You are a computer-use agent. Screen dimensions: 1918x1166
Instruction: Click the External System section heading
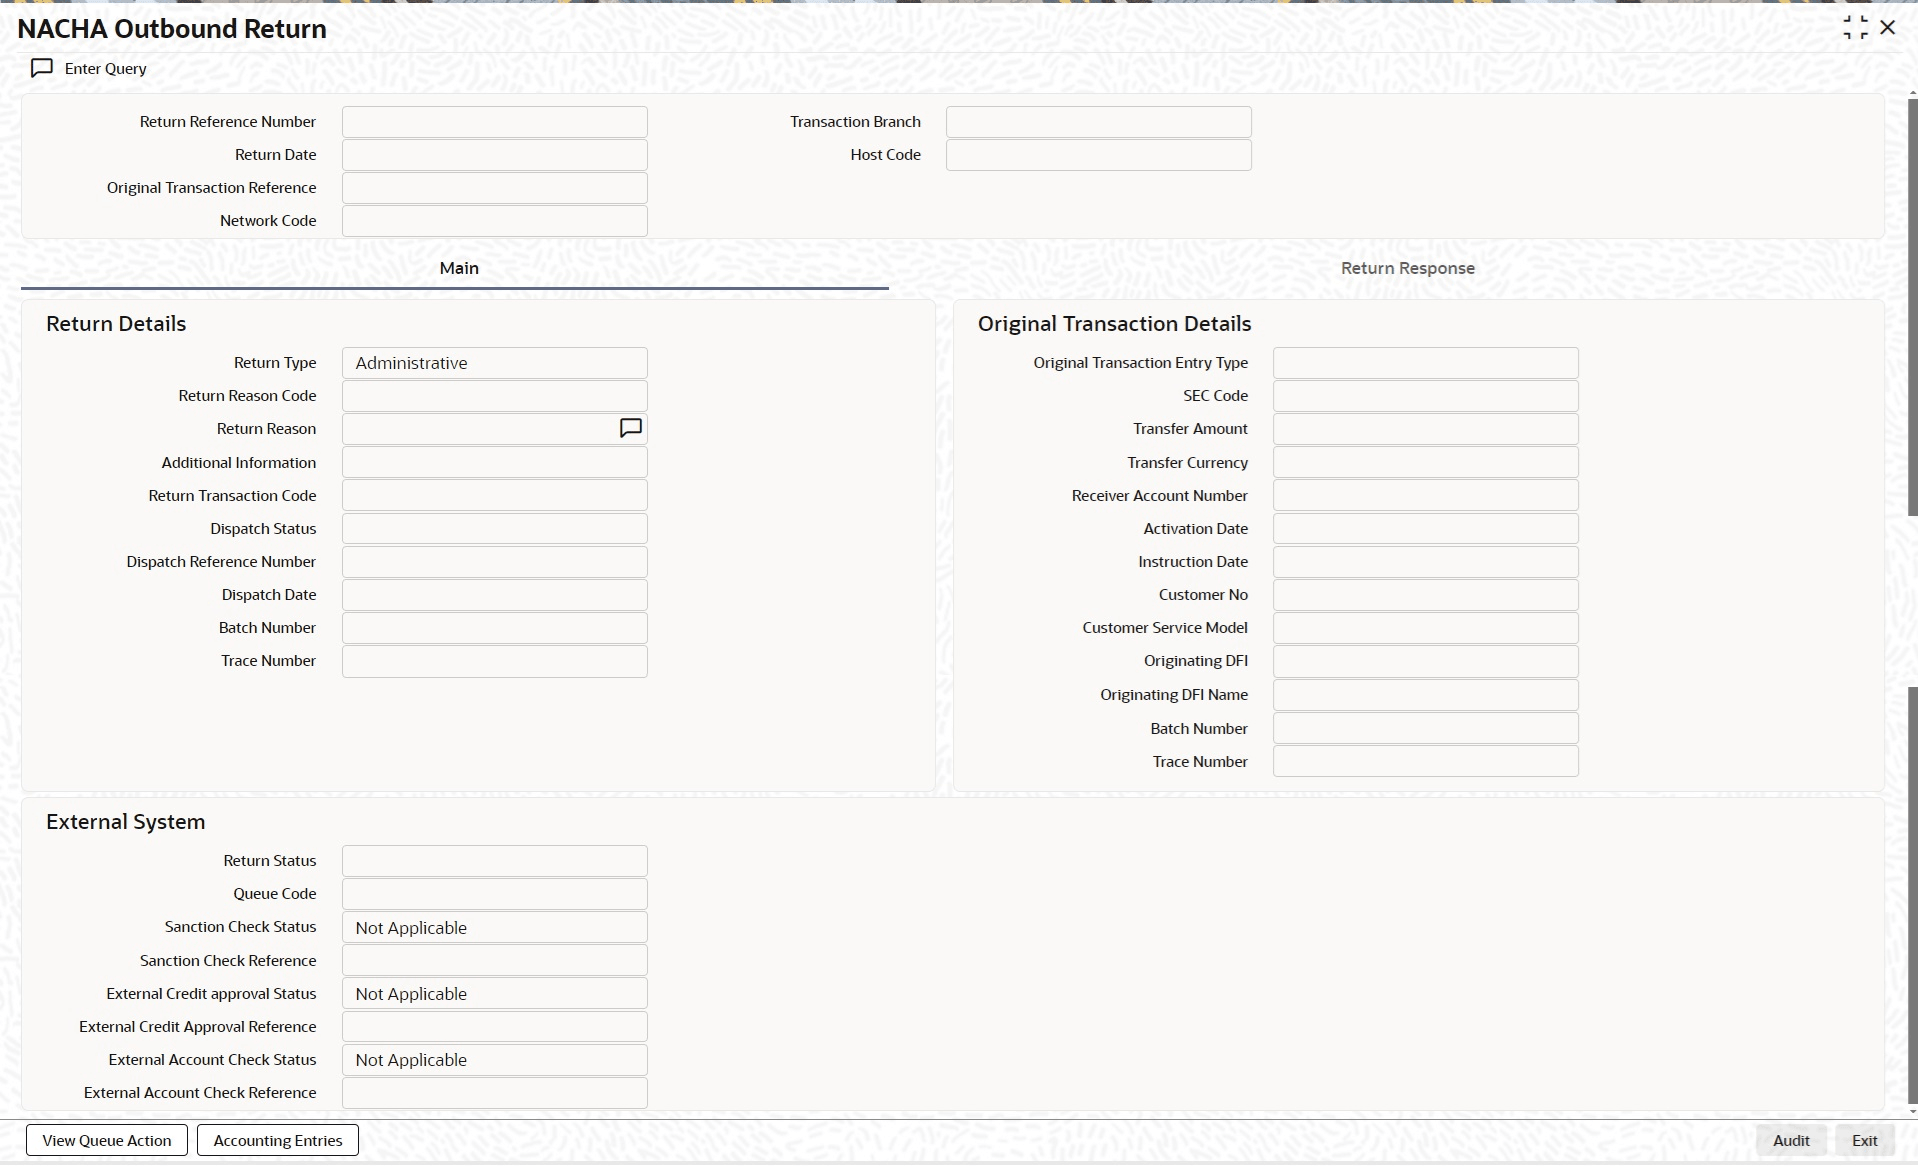126,822
